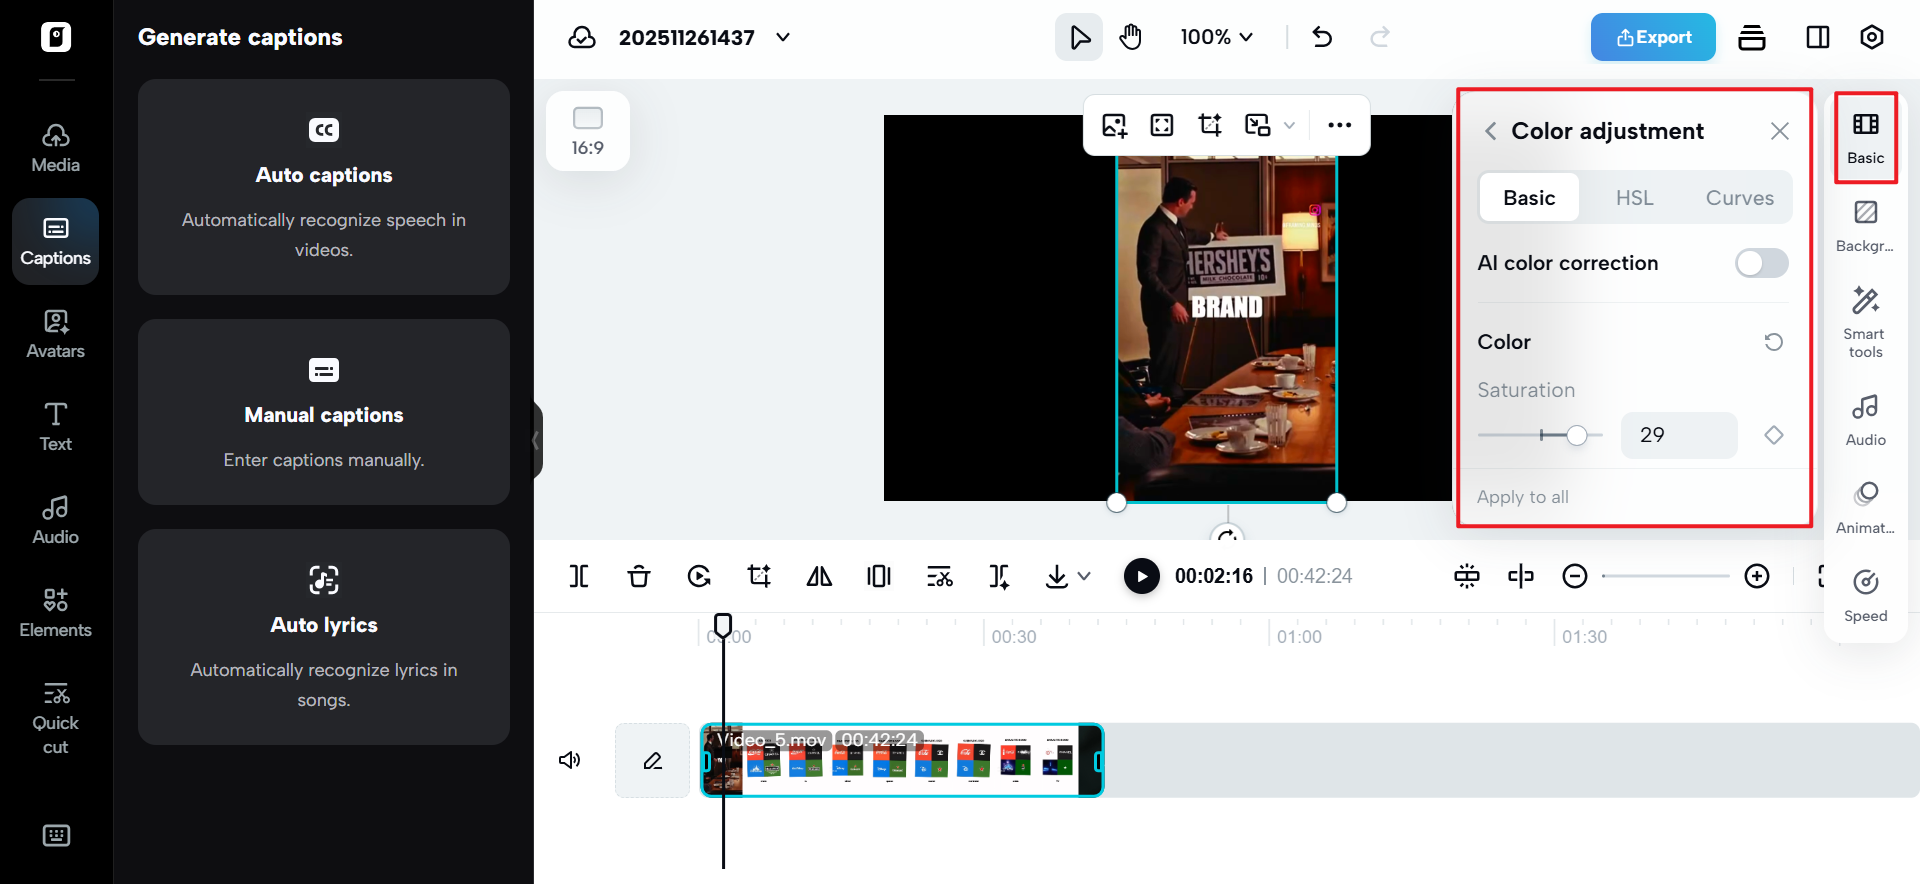Image resolution: width=1920 pixels, height=884 pixels.
Task: Click the cloud save status icon
Action: point(582,38)
